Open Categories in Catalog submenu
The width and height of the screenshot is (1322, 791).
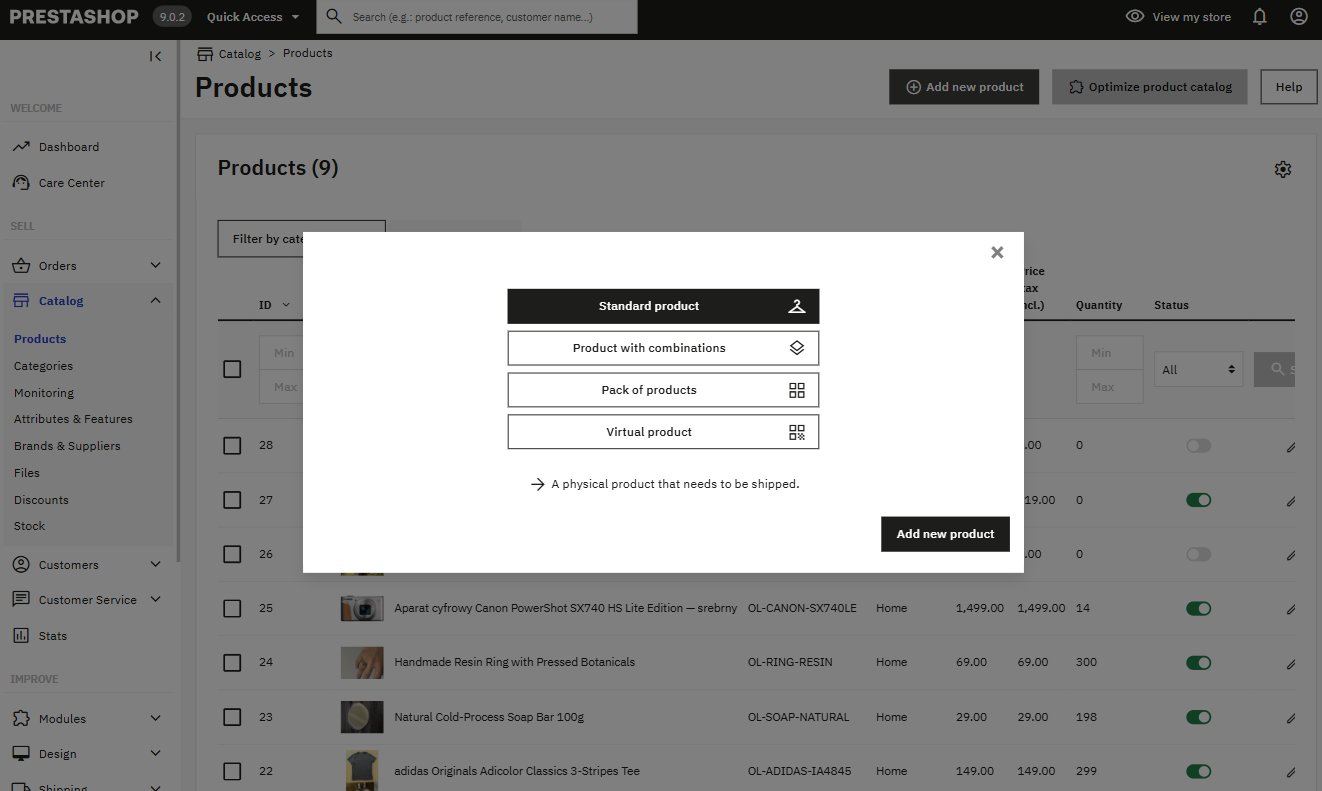43,366
